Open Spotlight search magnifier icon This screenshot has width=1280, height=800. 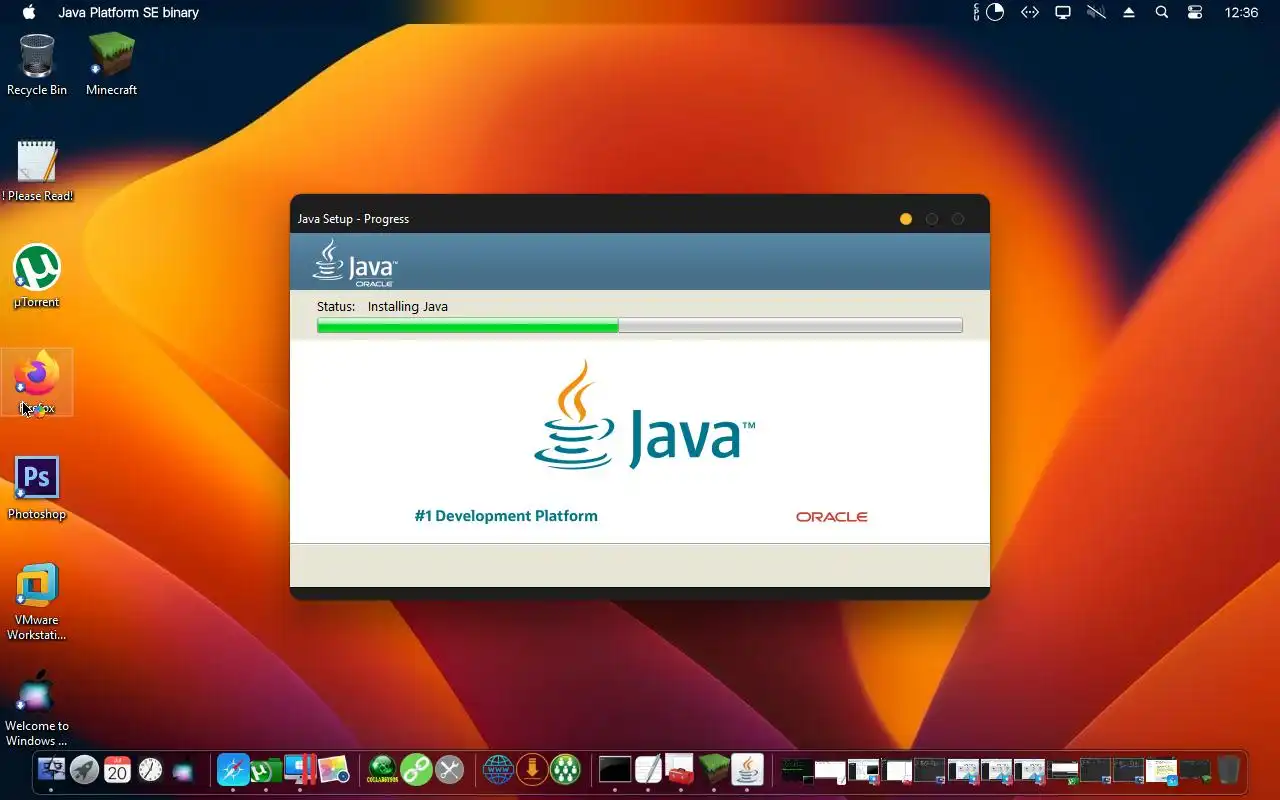1162,13
